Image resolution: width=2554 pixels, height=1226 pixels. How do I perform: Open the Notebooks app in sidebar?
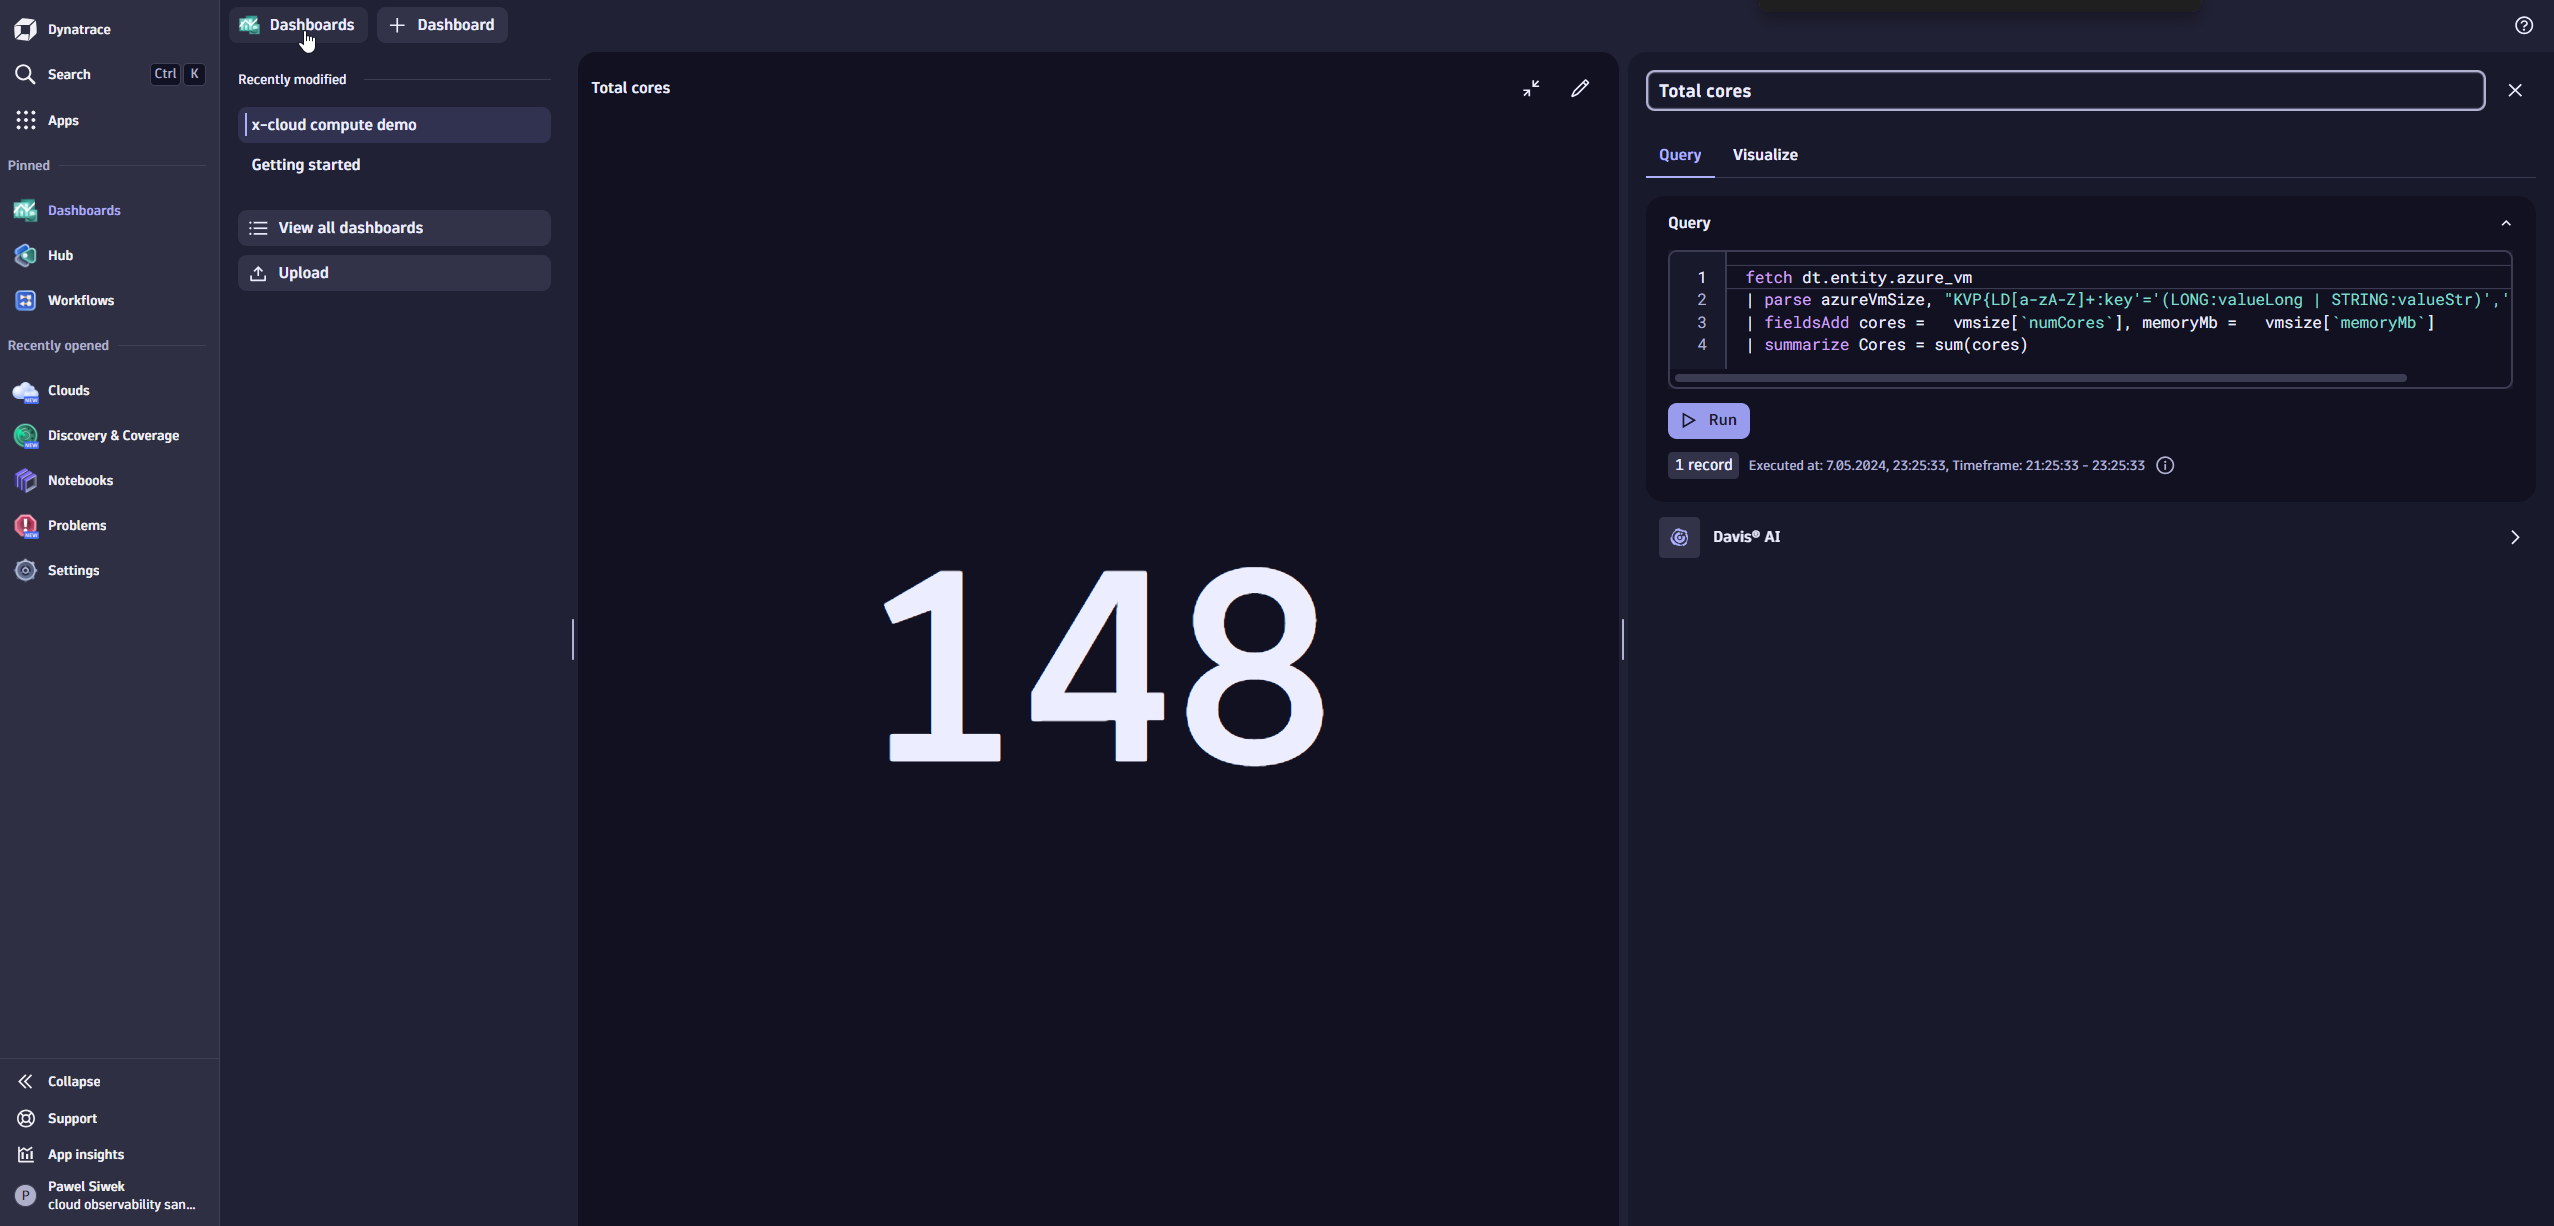point(80,481)
